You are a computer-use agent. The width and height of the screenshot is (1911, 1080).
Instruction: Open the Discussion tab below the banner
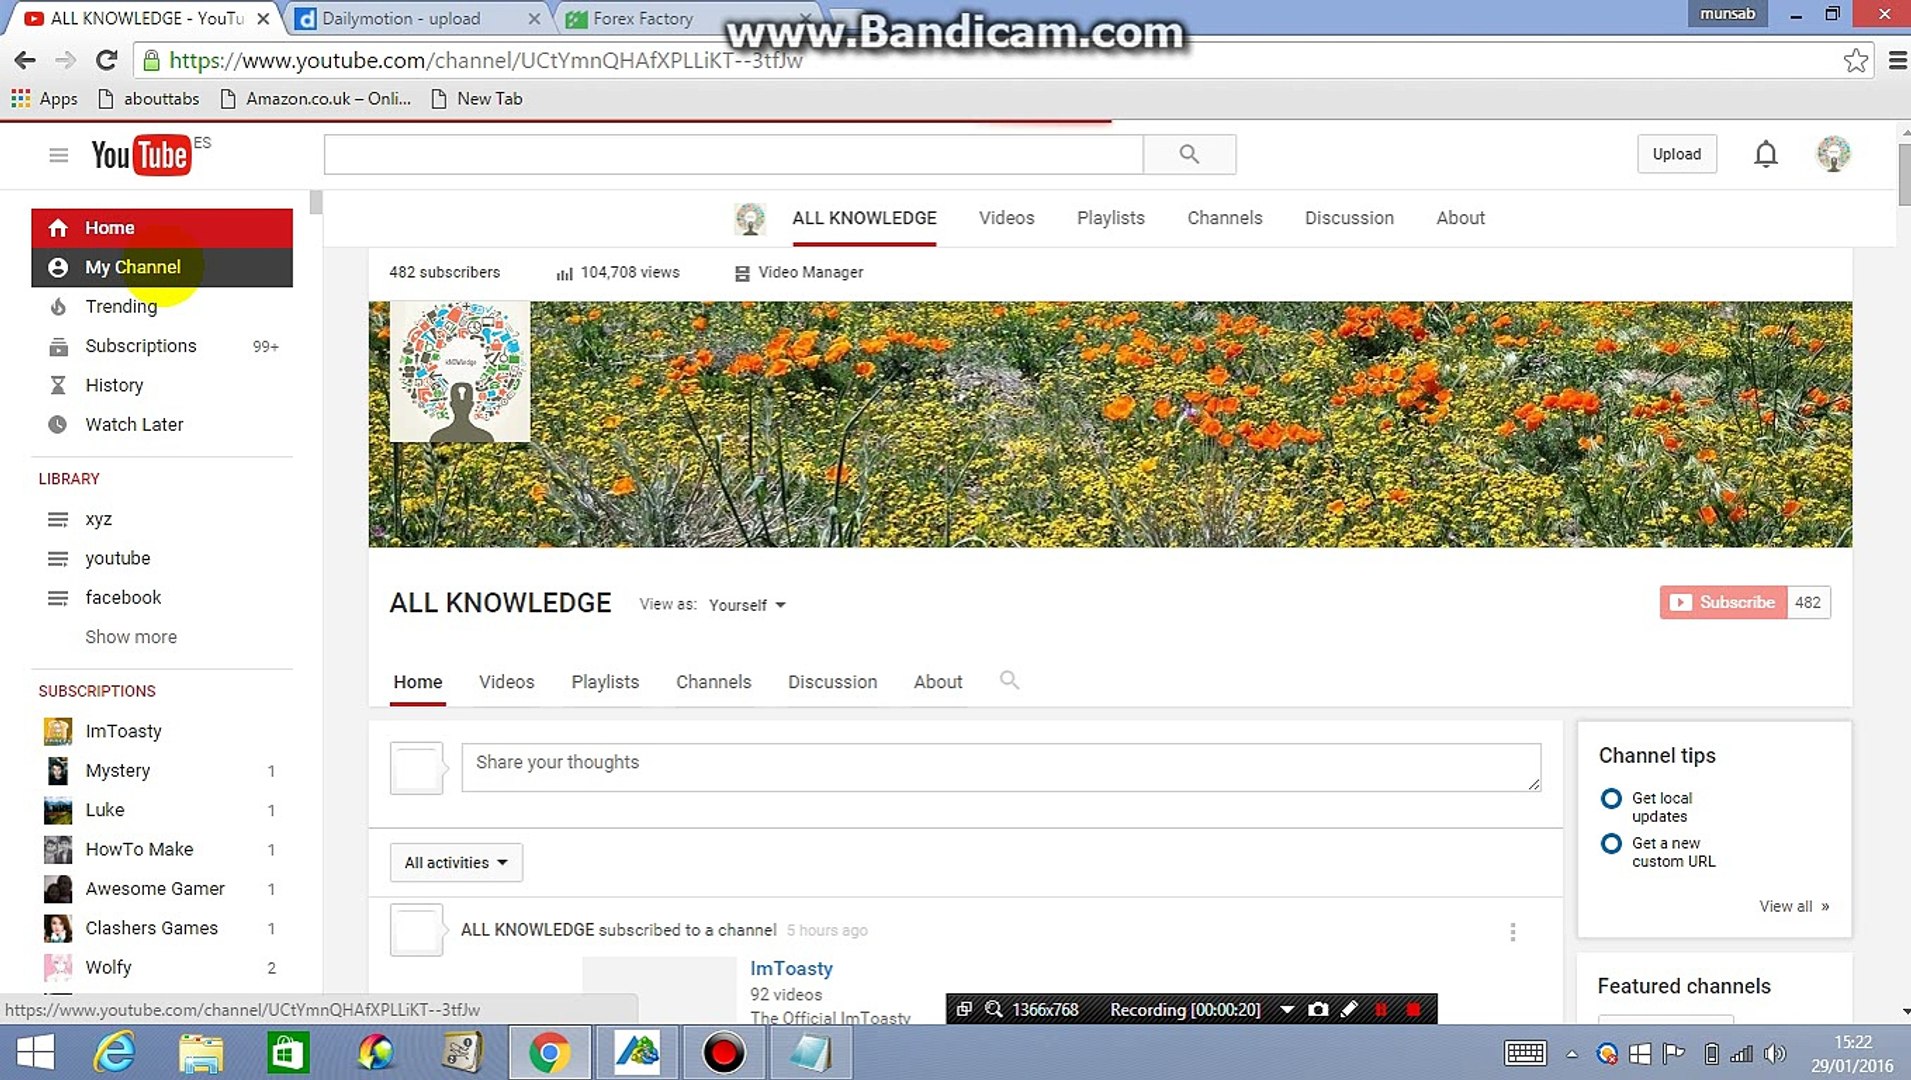click(832, 682)
